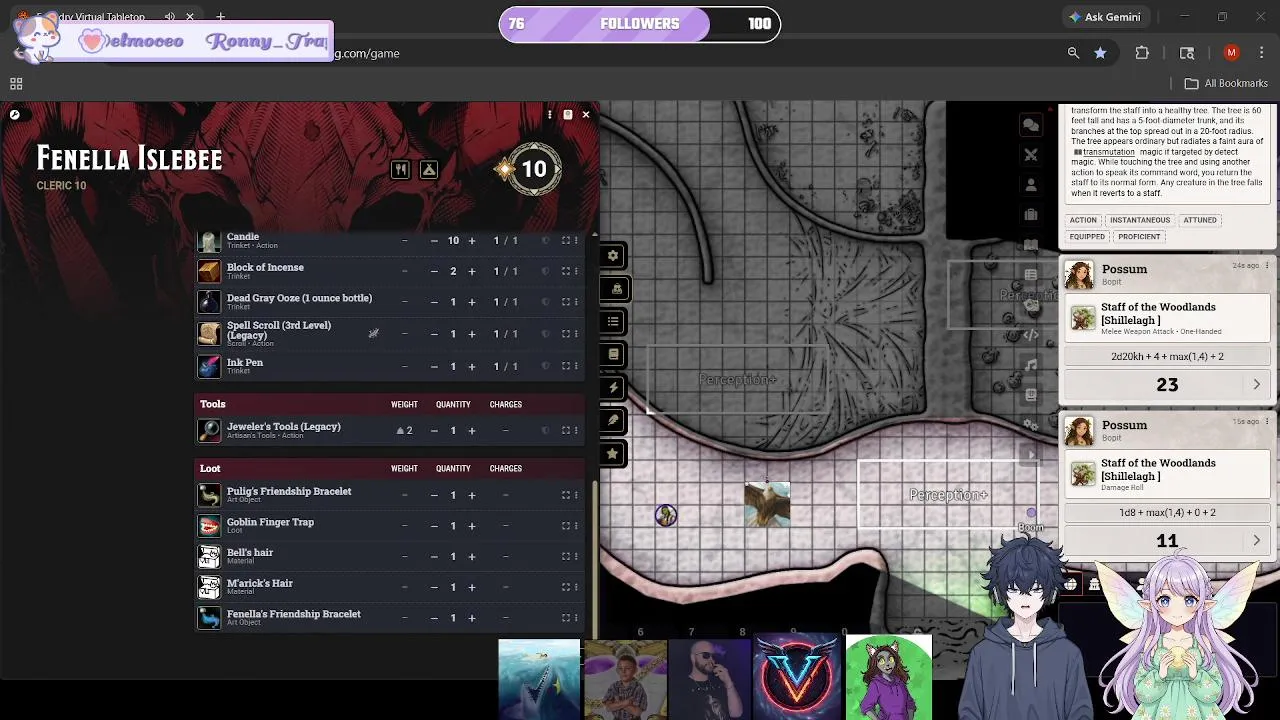The width and height of the screenshot is (1280, 720).
Task: Bookmark page with the star icon
Action: 1100,53
